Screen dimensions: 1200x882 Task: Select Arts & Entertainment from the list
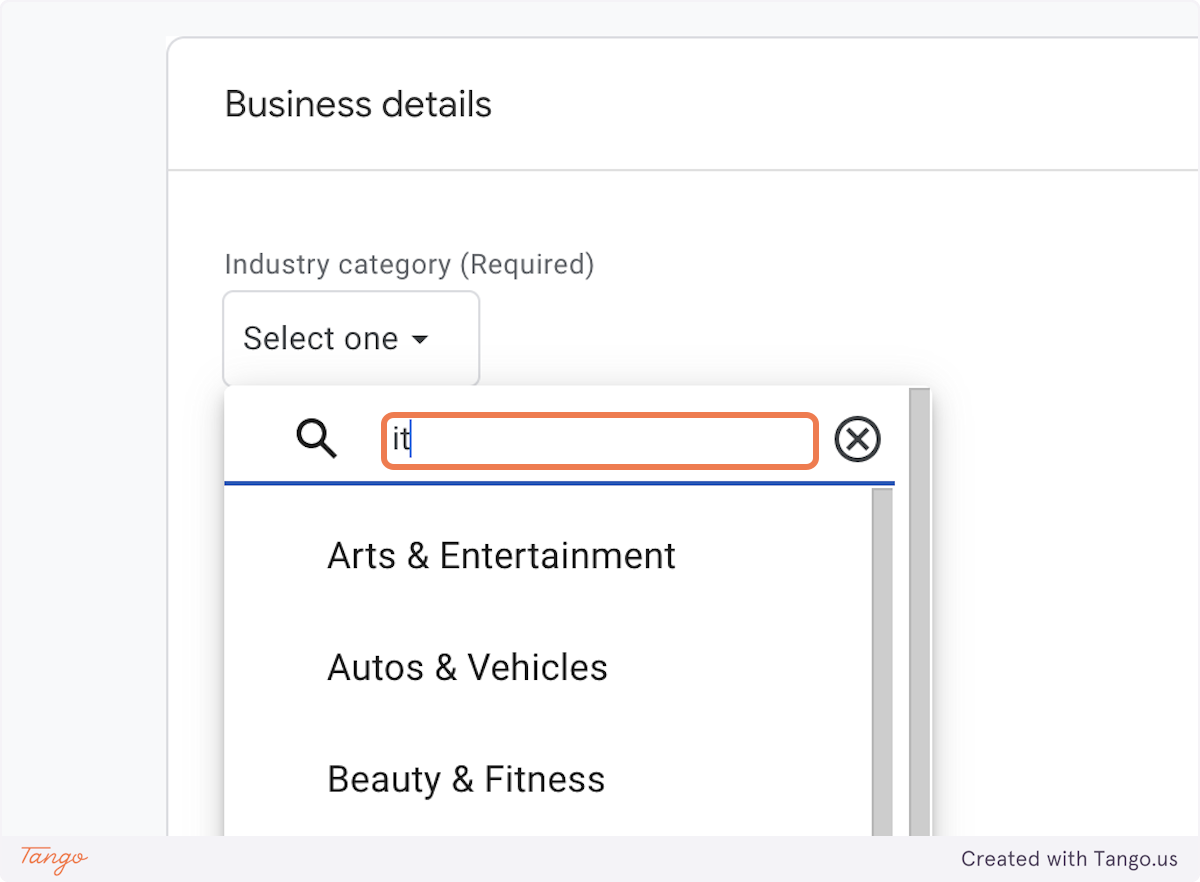(501, 556)
